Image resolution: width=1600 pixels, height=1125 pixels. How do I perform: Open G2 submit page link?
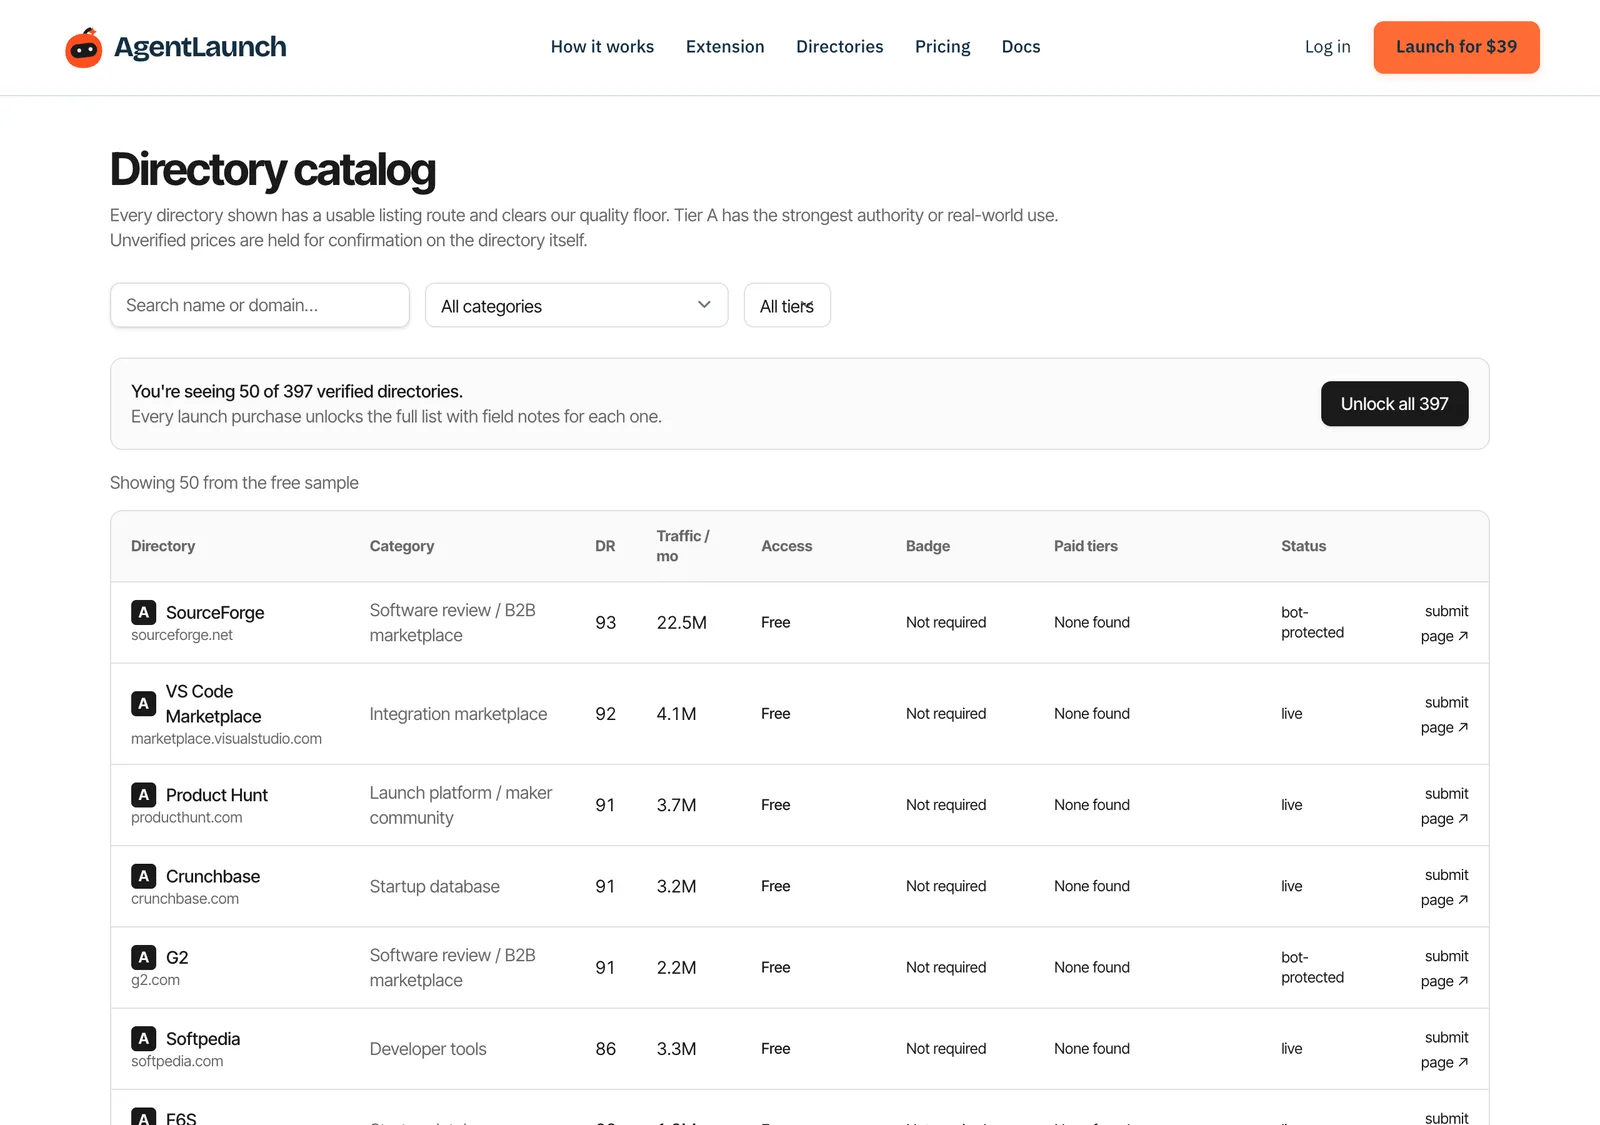tap(1445, 969)
